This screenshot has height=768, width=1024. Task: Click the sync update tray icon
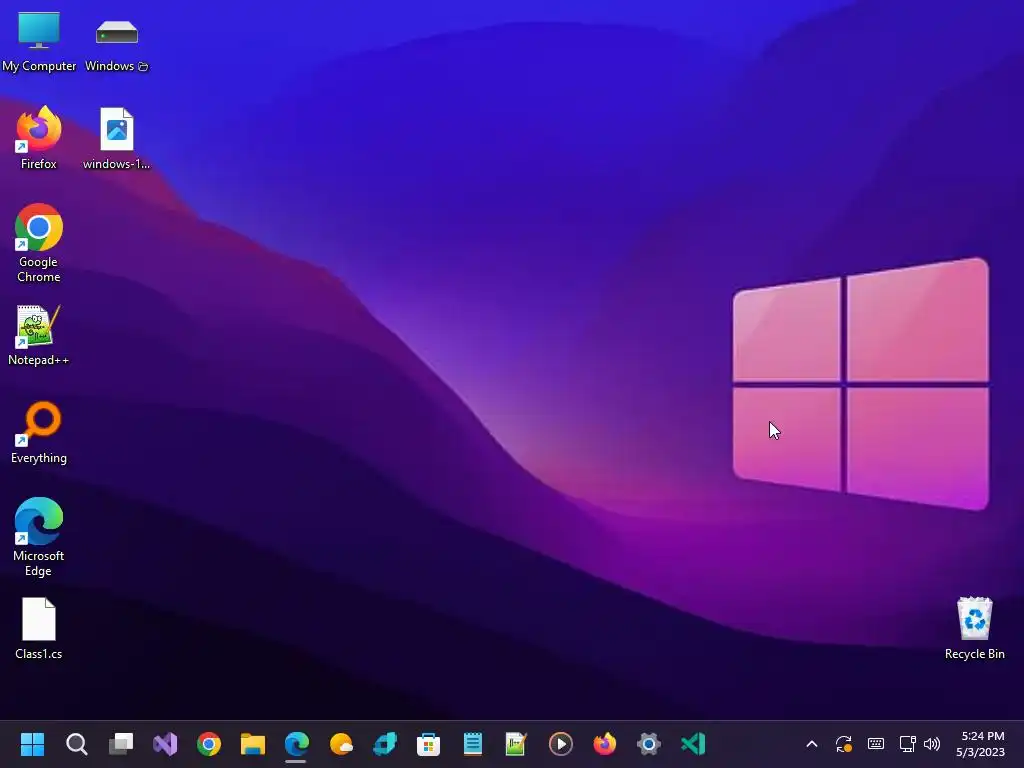(844, 744)
